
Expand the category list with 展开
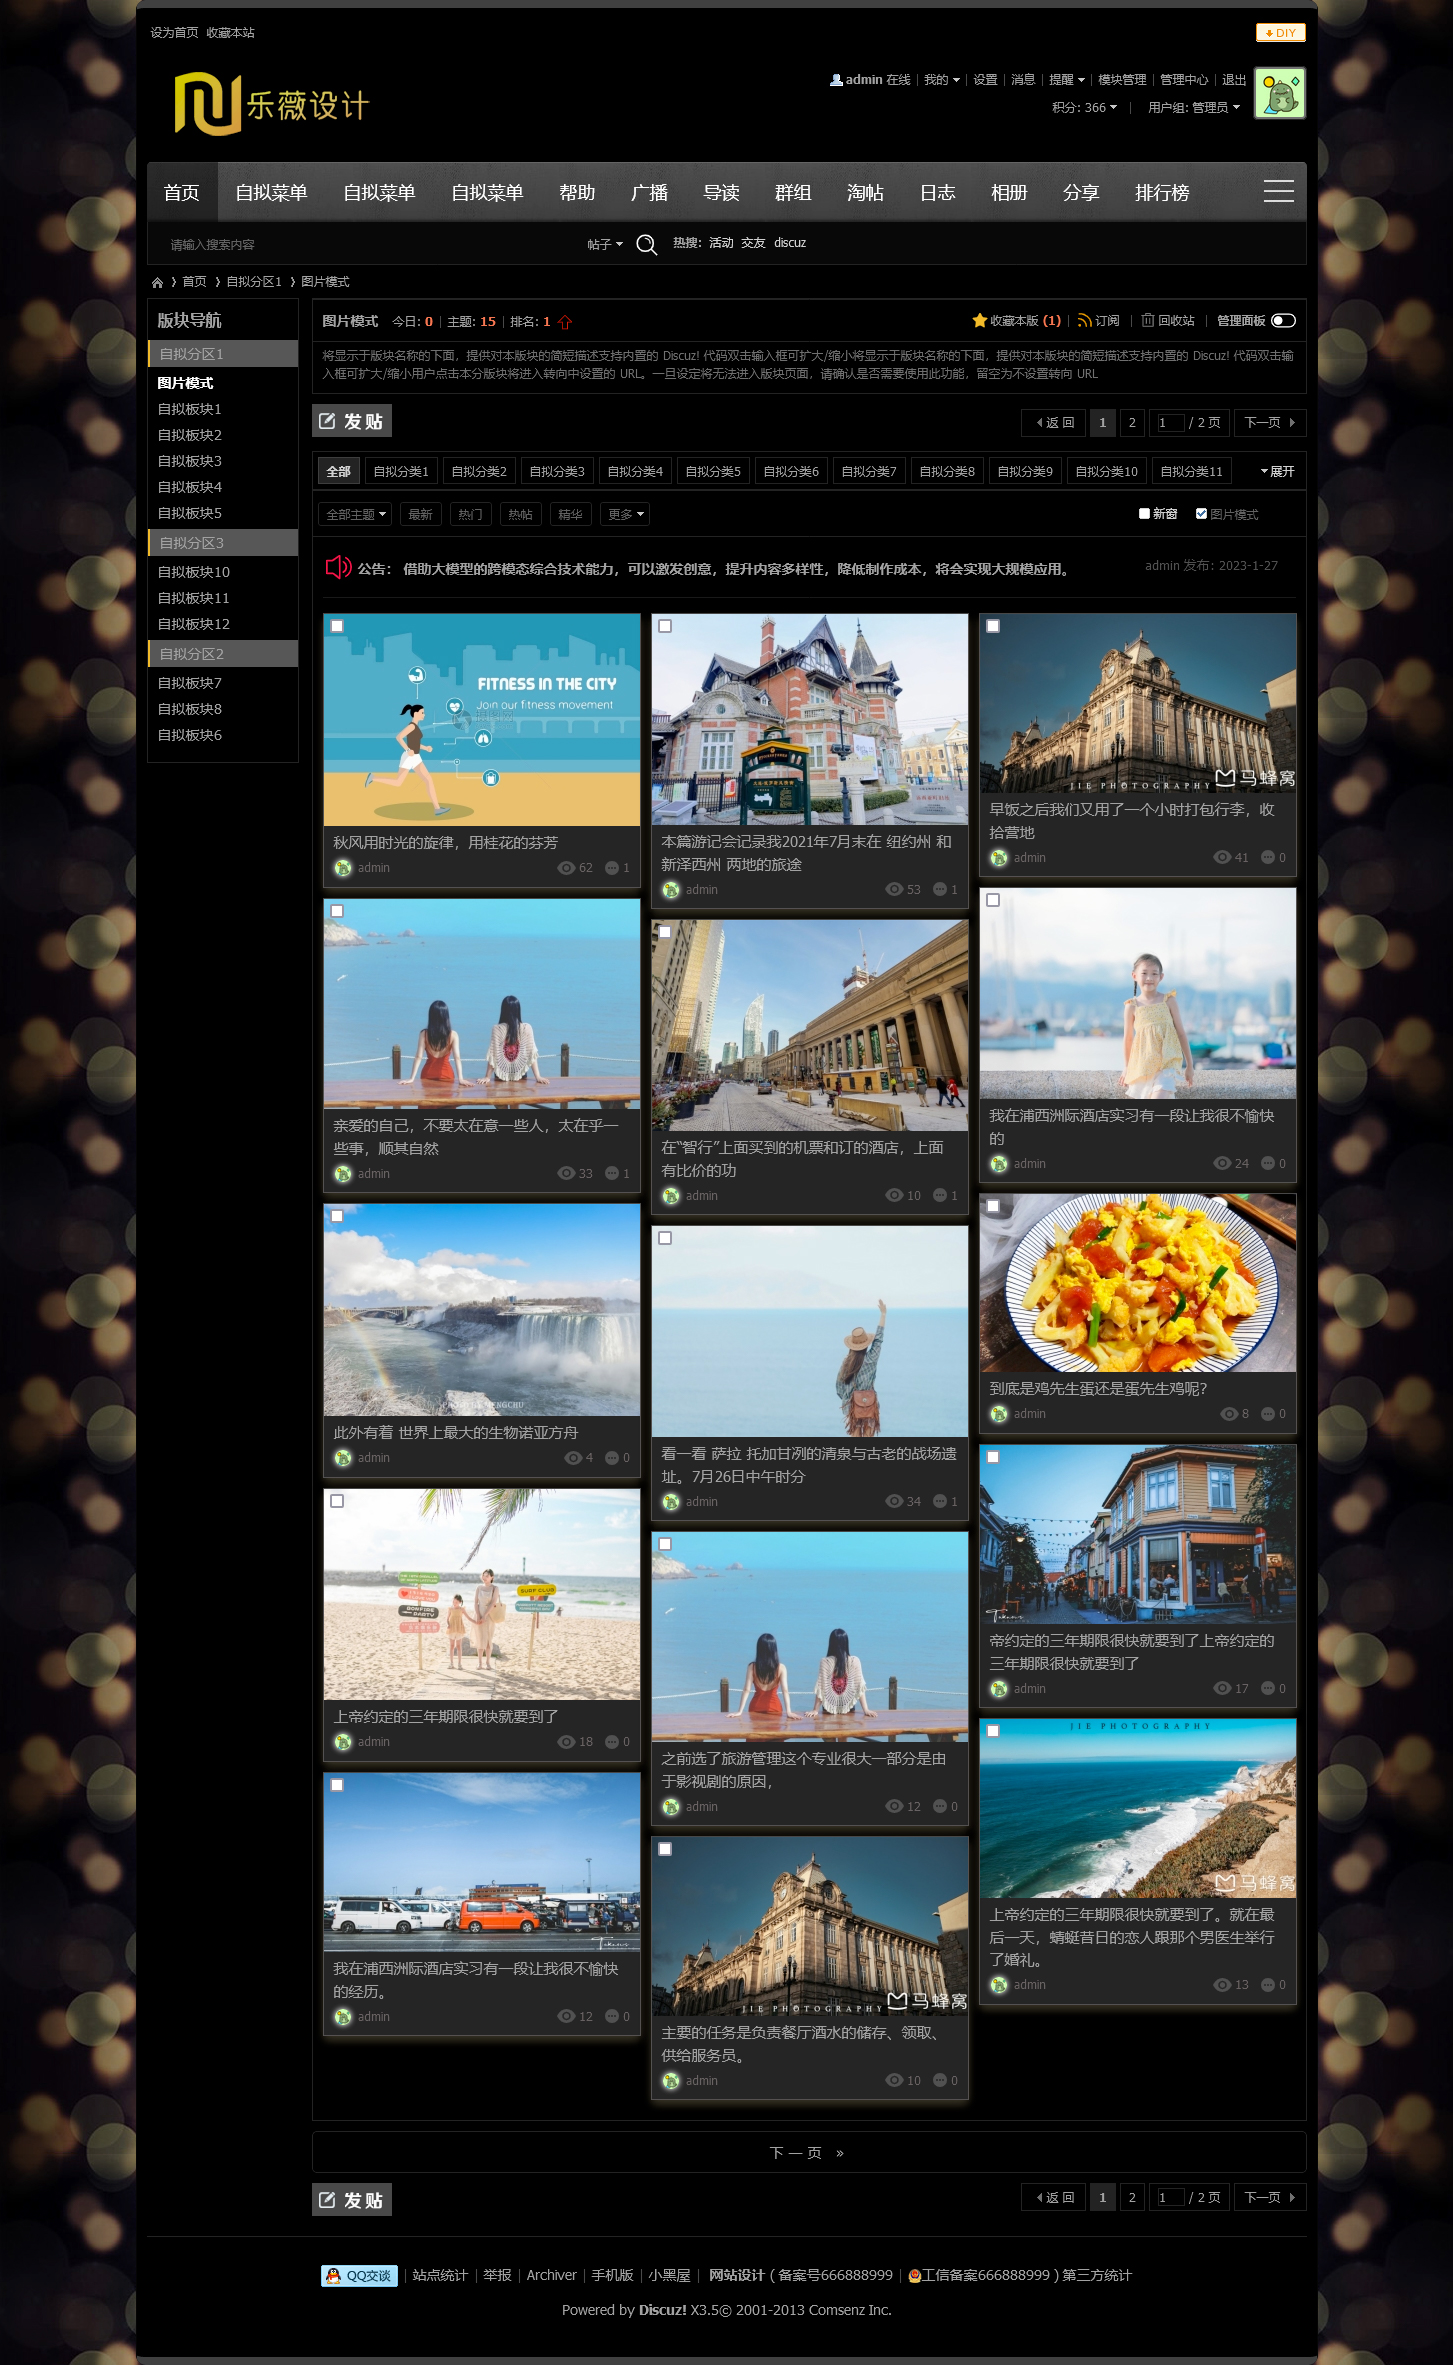click(1277, 472)
